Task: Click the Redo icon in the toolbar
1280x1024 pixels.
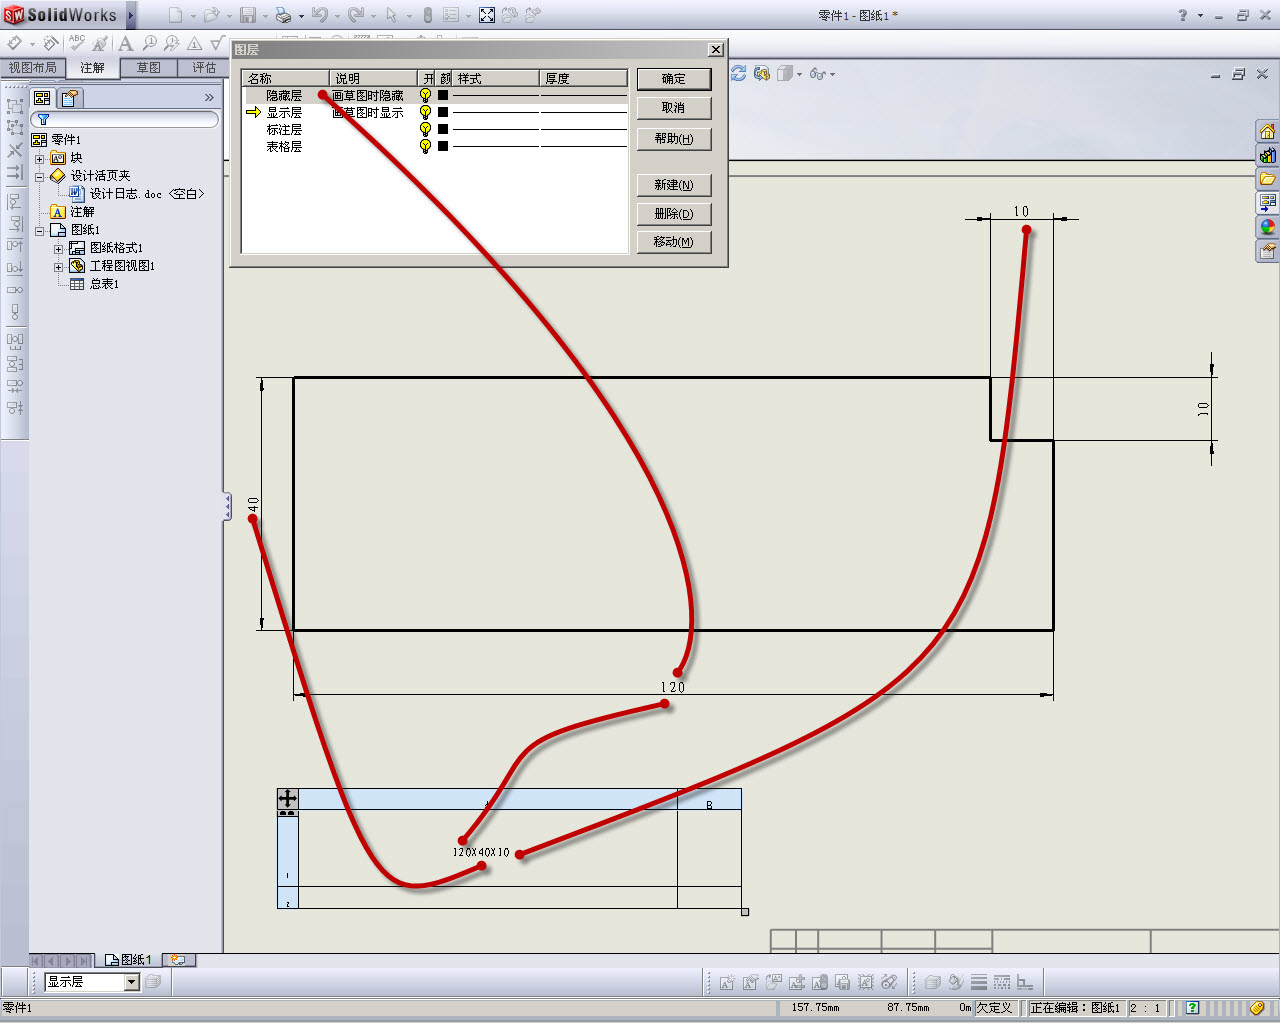Action: pyautogui.click(x=356, y=15)
